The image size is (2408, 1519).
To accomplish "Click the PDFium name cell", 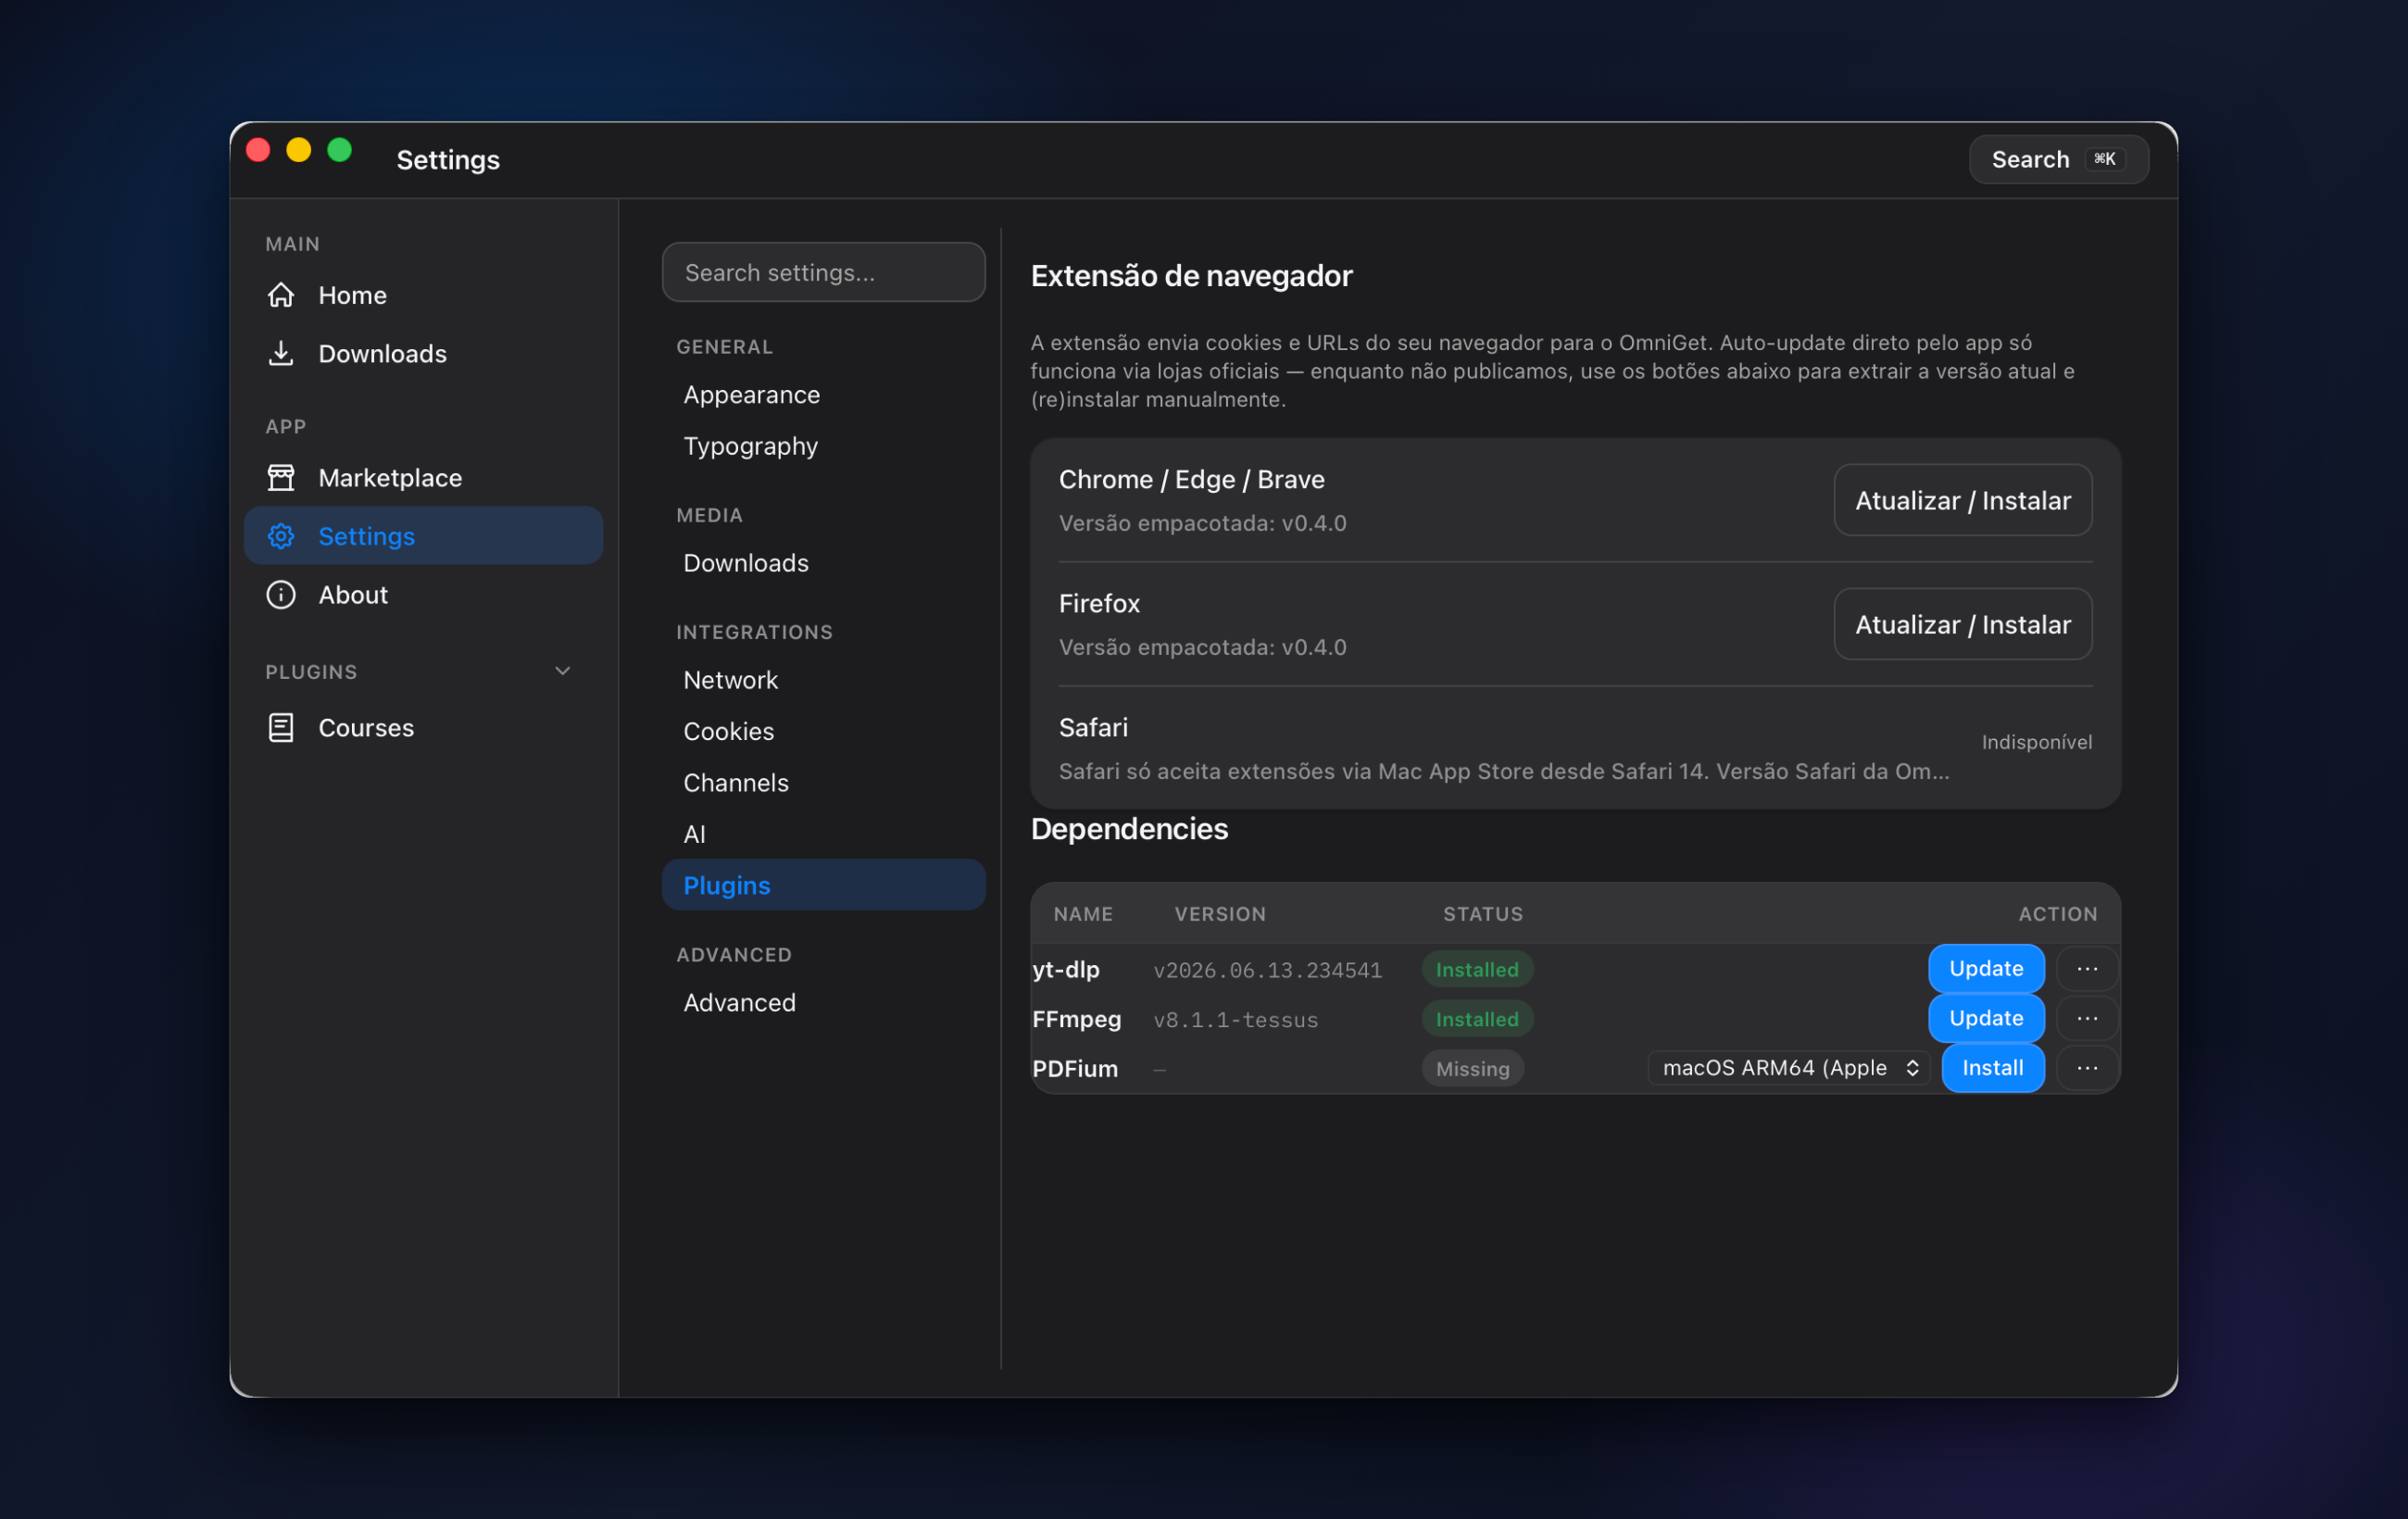I will [x=1075, y=1069].
